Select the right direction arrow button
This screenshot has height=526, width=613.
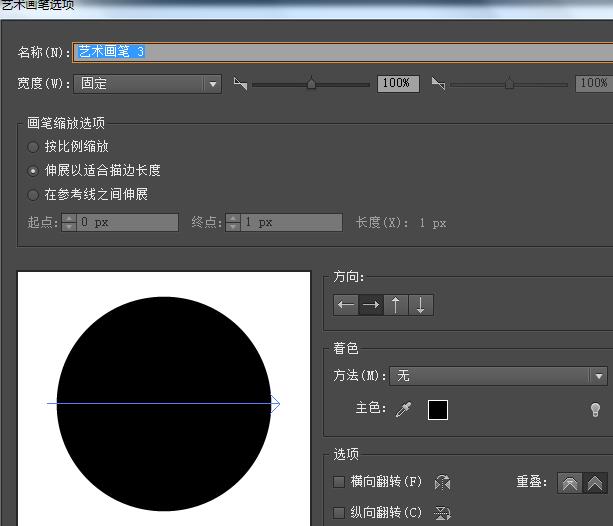coord(371,305)
